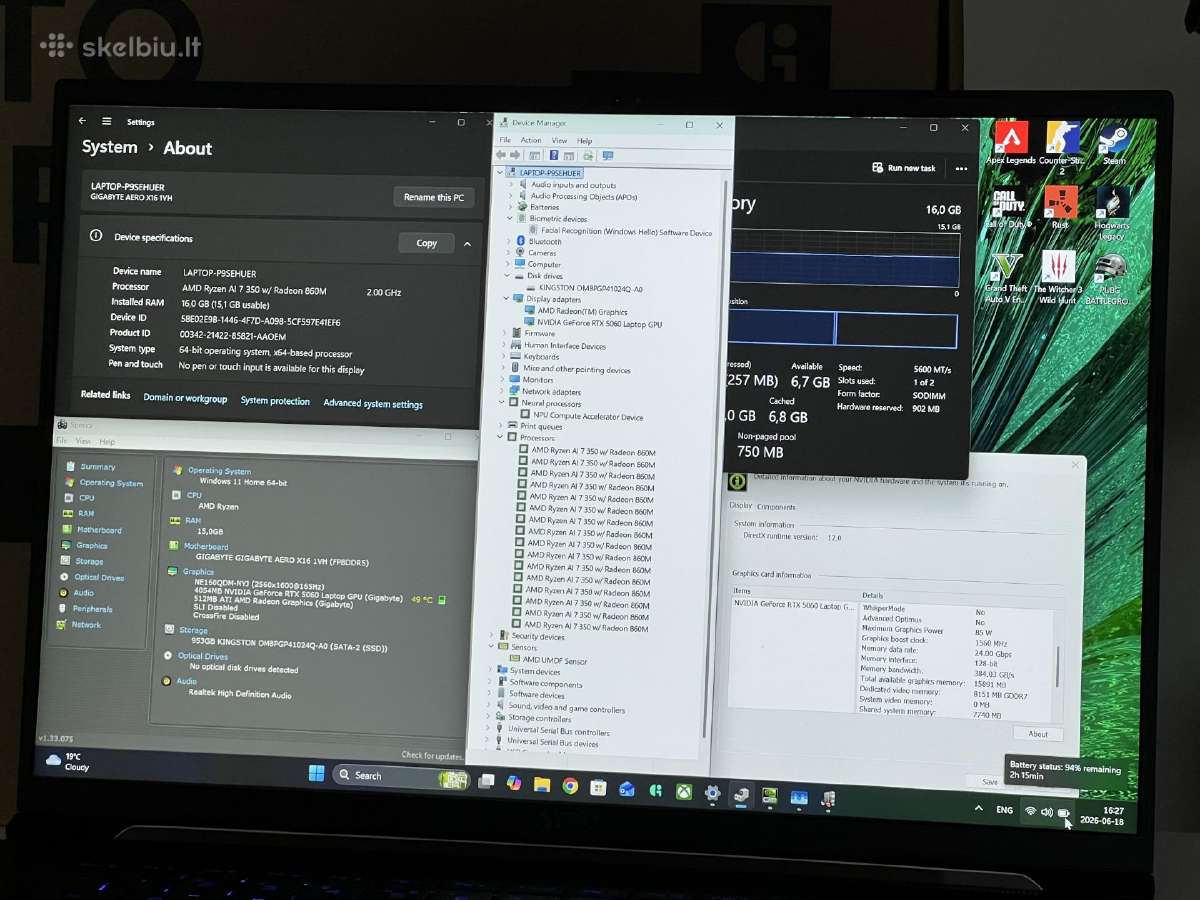This screenshot has width=1200, height=900.
Task: Click Device Manager back arrow toolbar icon
Action: (x=502, y=155)
